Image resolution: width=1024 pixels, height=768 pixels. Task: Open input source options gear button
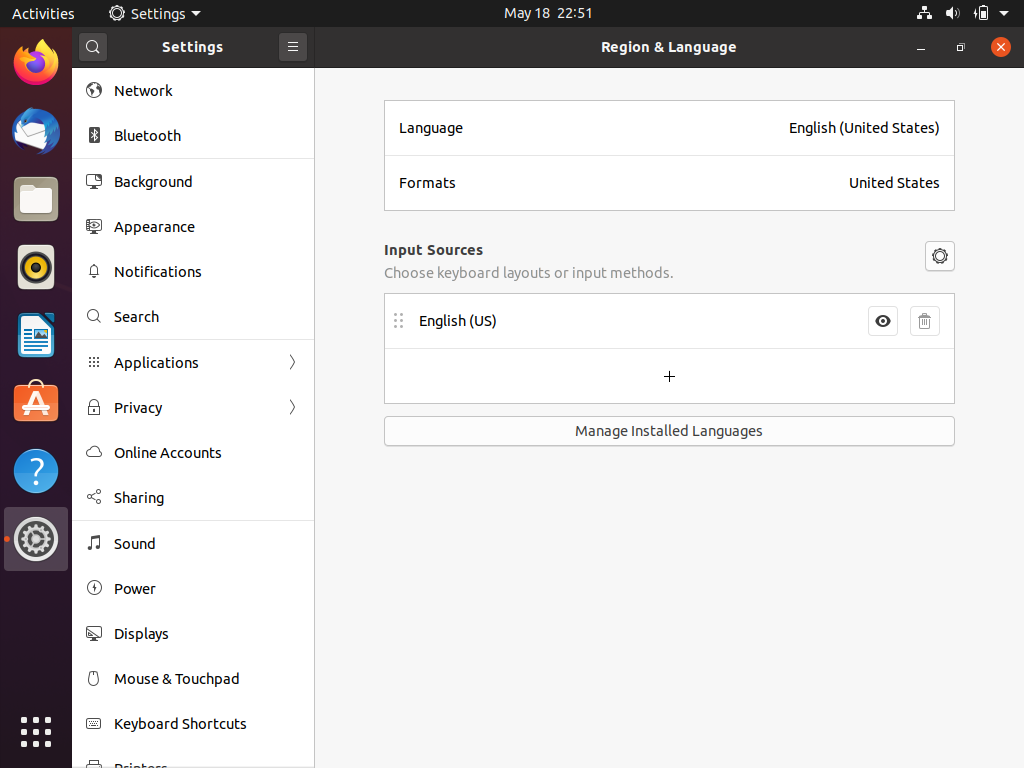pos(939,256)
